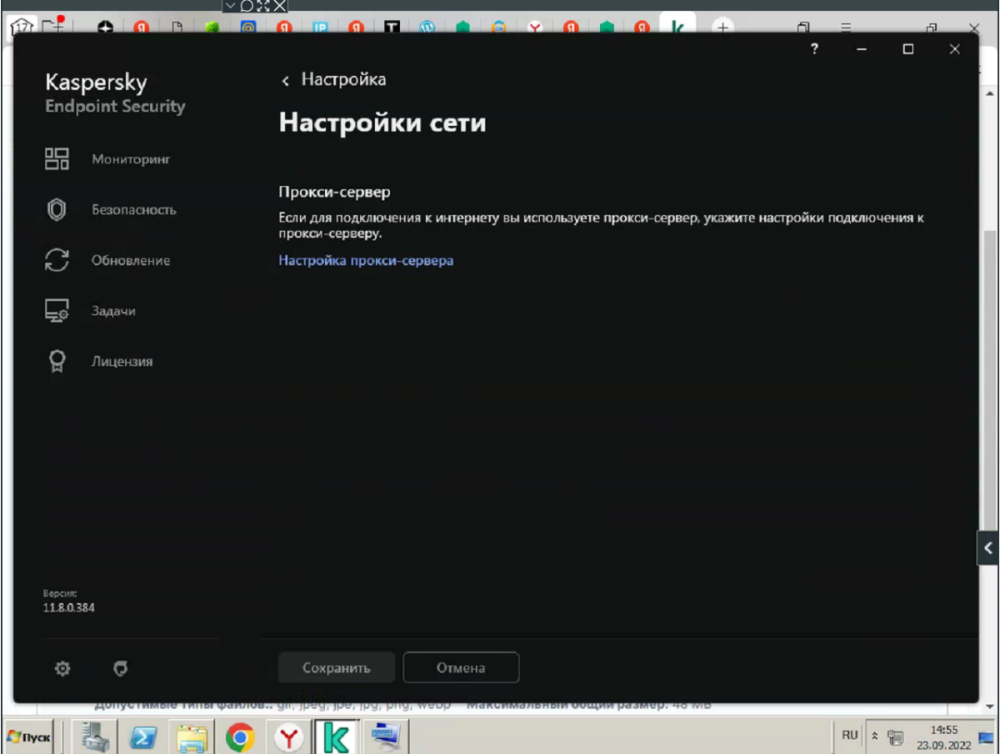Open help via the question mark icon
Viewport: 1000px width, 754px height.
(x=813, y=47)
